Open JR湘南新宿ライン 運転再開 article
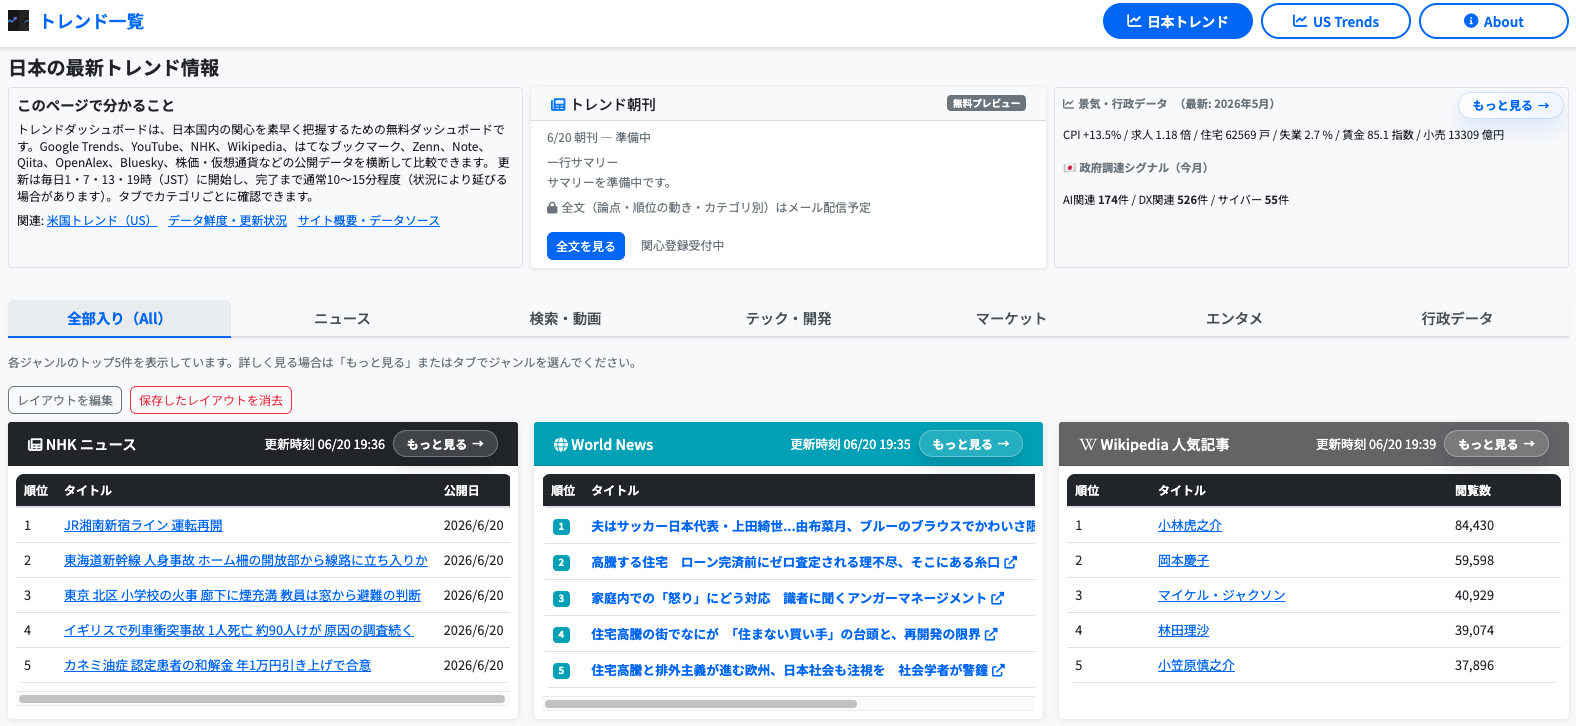 (143, 526)
